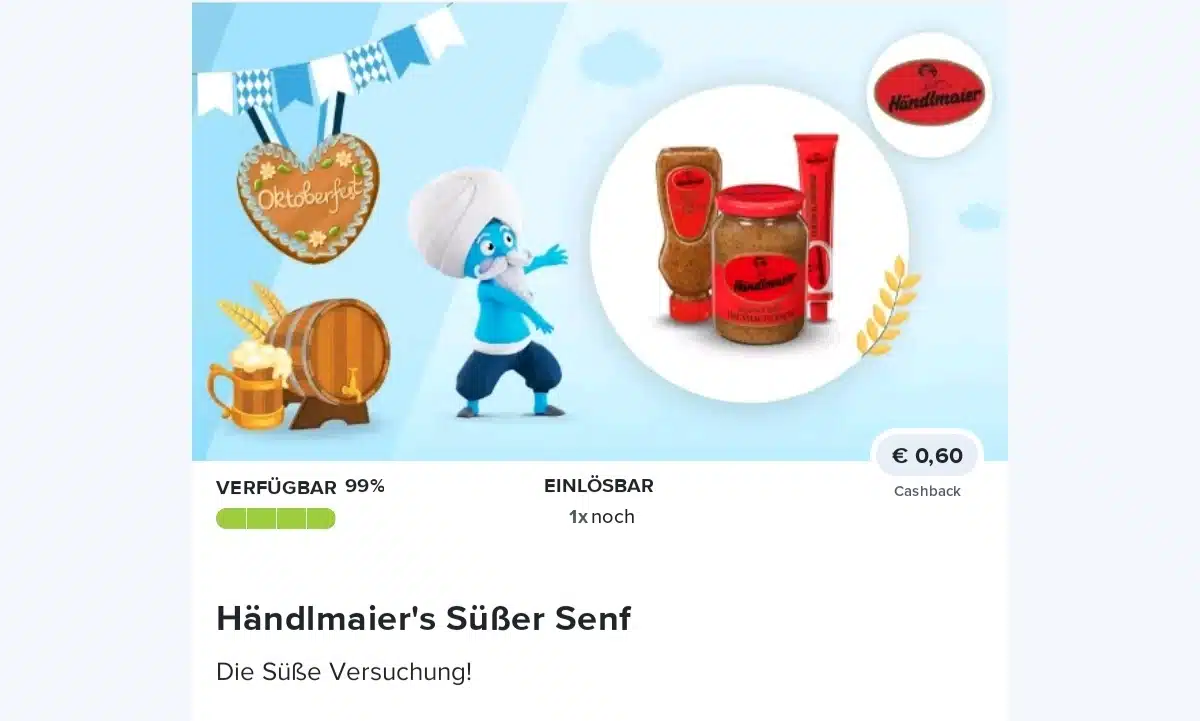Click the round product image circle
The height and width of the screenshot is (721, 1200).
748,243
